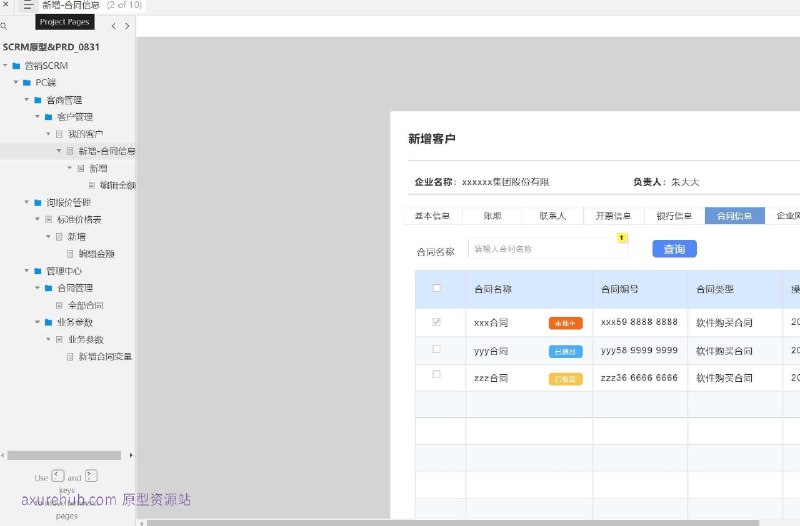Toggle the select-all checkbox in the table header

pos(436,288)
